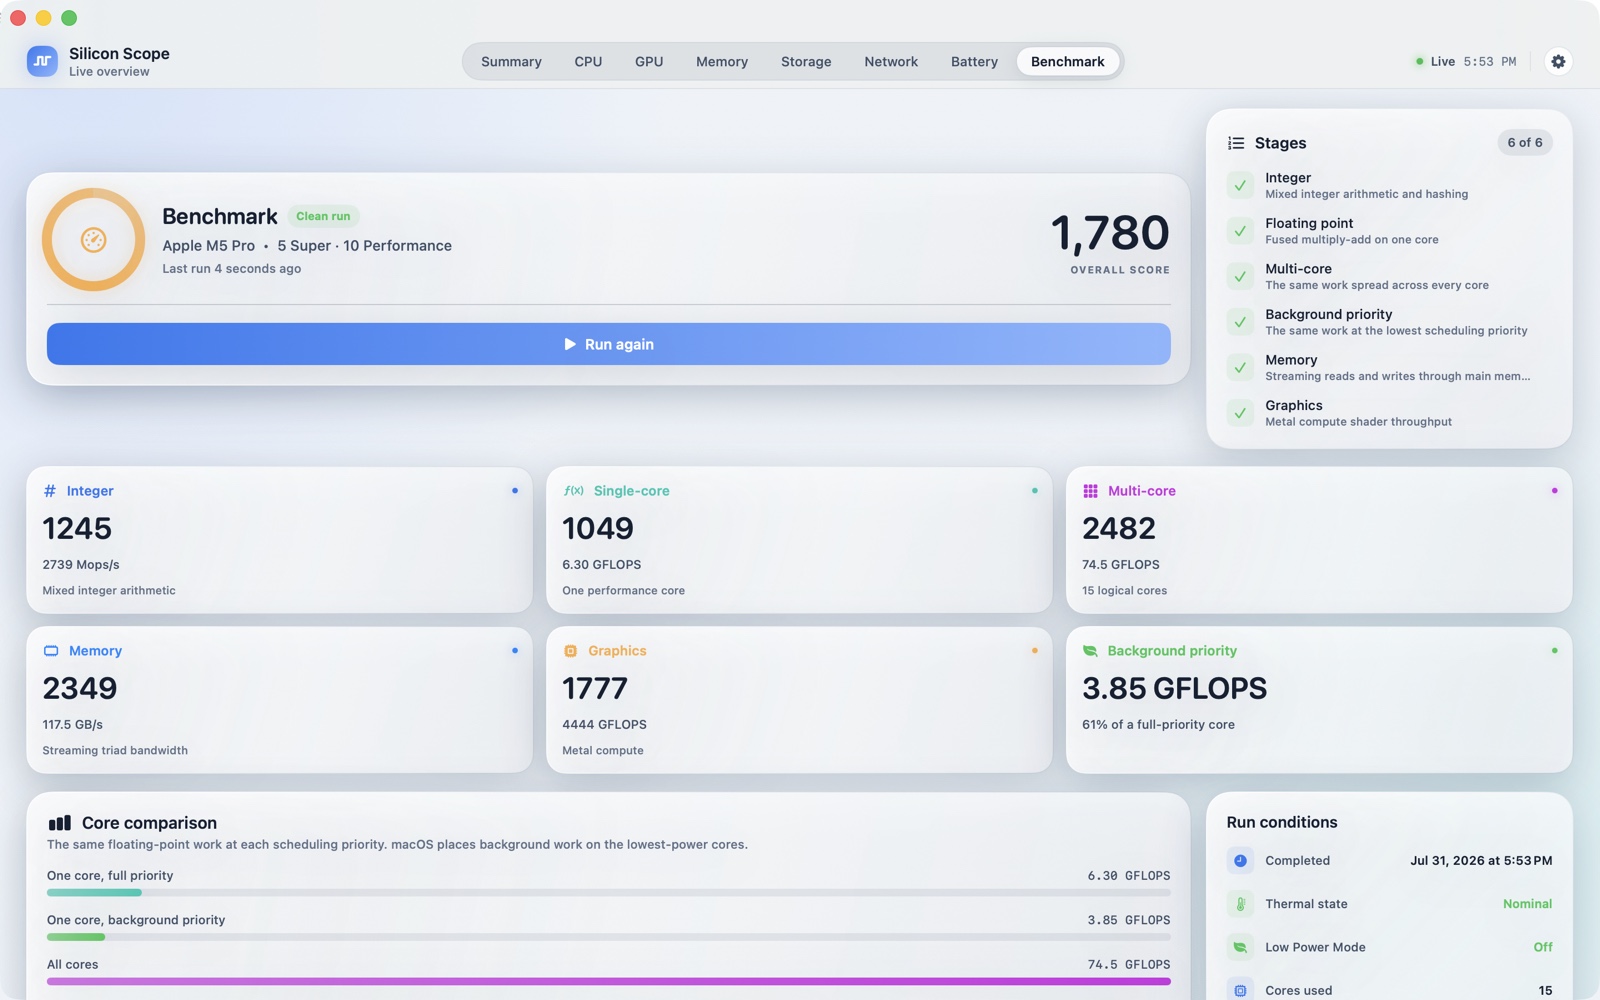Click the Memory score 2349

[x=80, y=688]
